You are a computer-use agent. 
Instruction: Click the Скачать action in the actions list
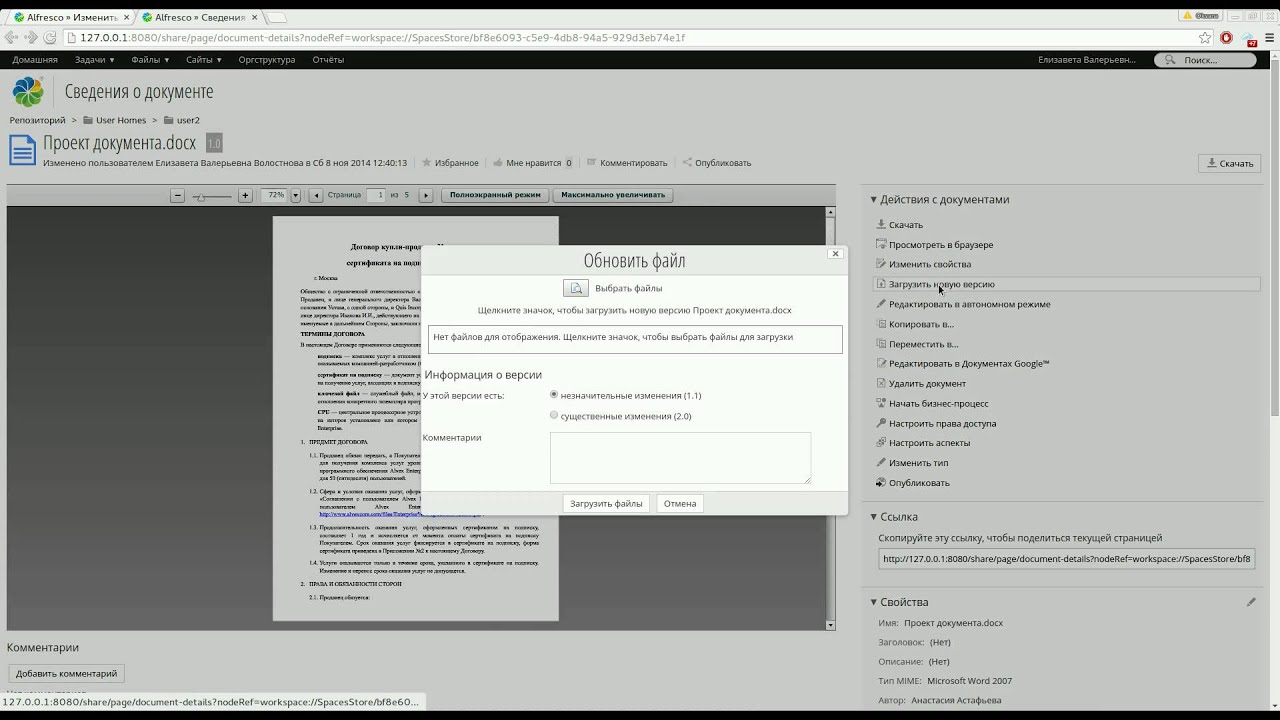click(x=905, y=225)
